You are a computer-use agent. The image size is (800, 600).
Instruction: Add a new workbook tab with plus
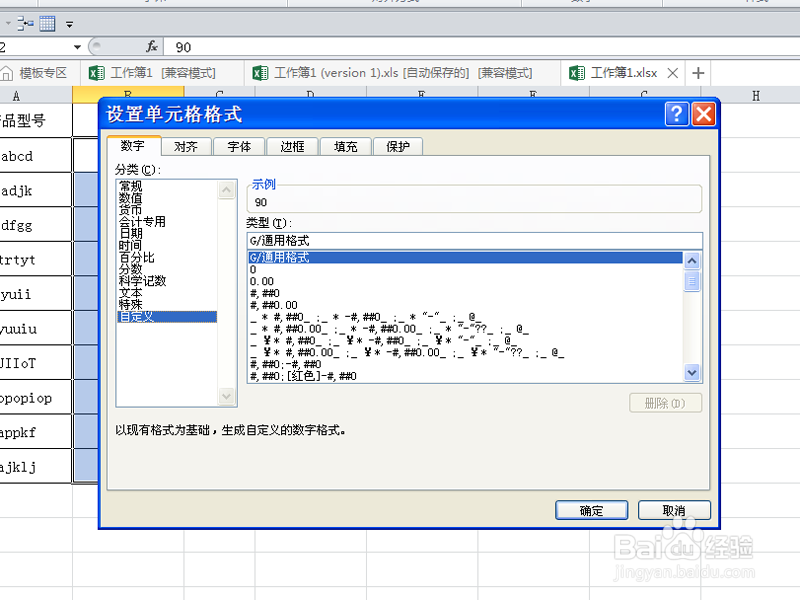click(x=698, y=73)
